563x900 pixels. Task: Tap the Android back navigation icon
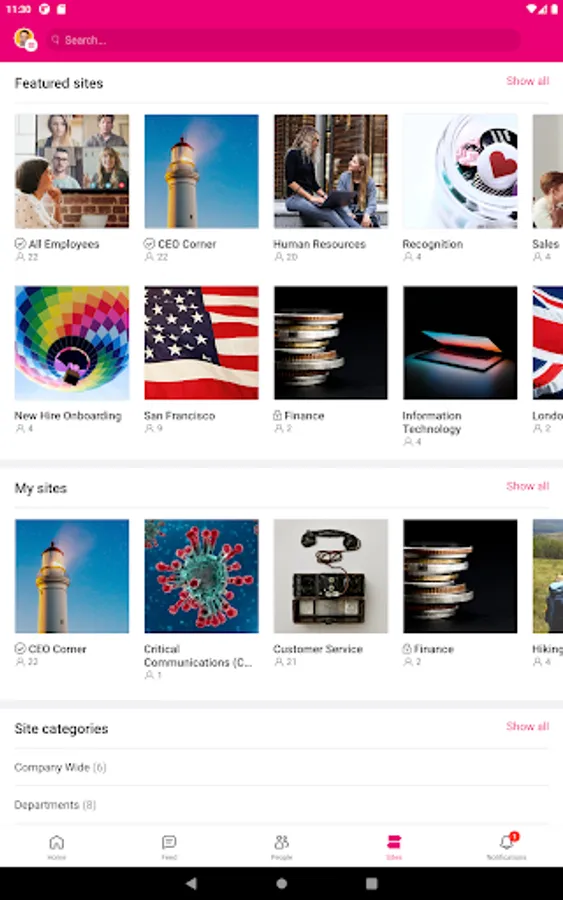pyautogui.click(x=192, y=883)
